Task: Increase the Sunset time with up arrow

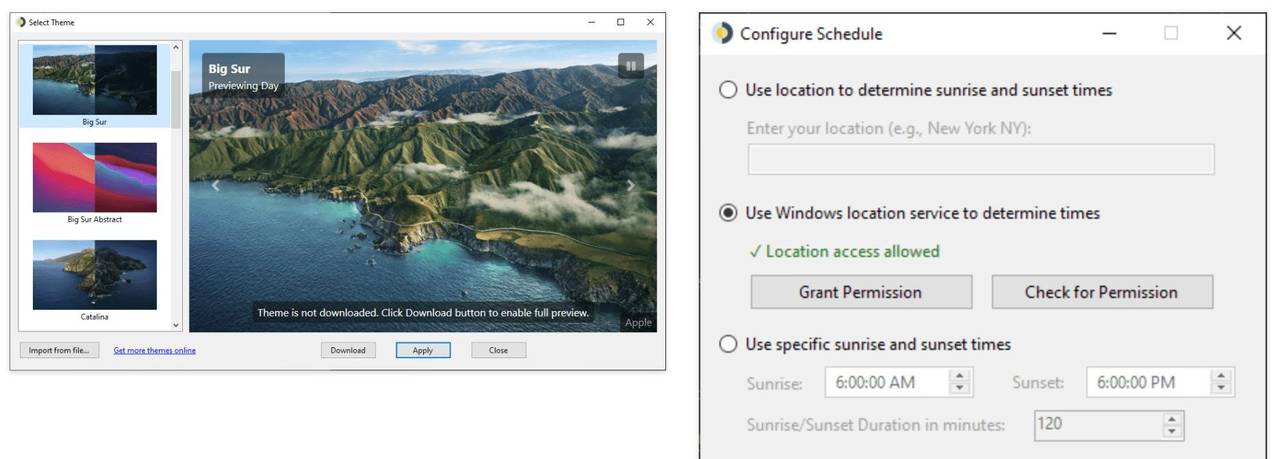Action: pos(1221,376)
